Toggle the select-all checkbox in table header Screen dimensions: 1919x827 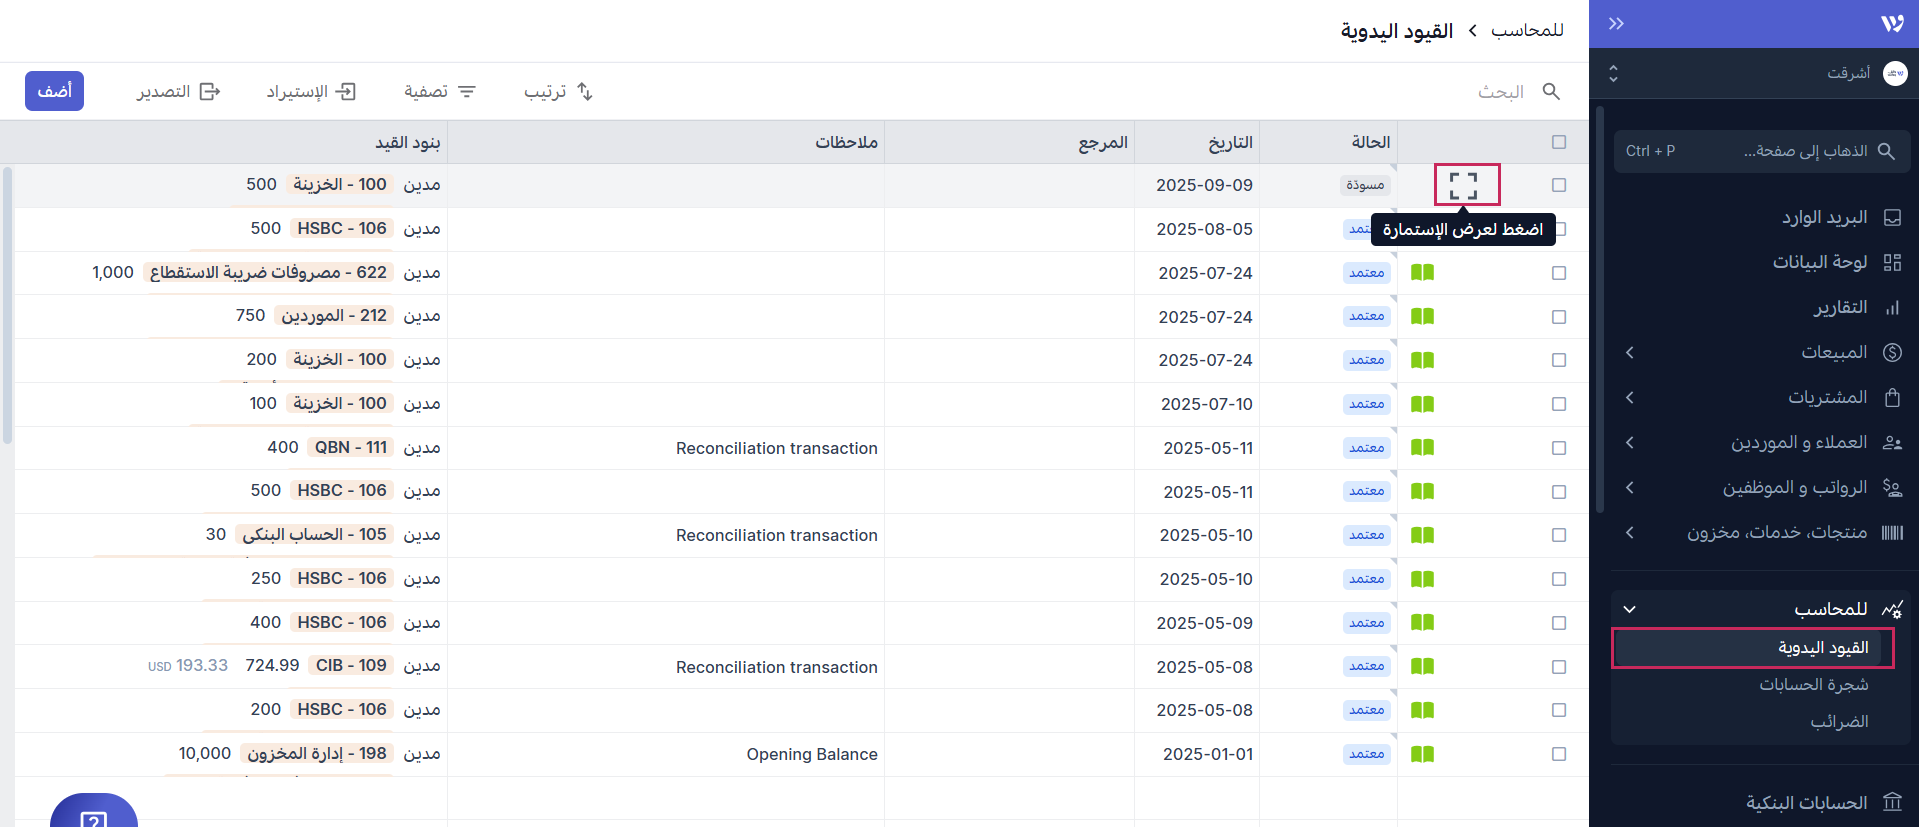pos(1559,142)
